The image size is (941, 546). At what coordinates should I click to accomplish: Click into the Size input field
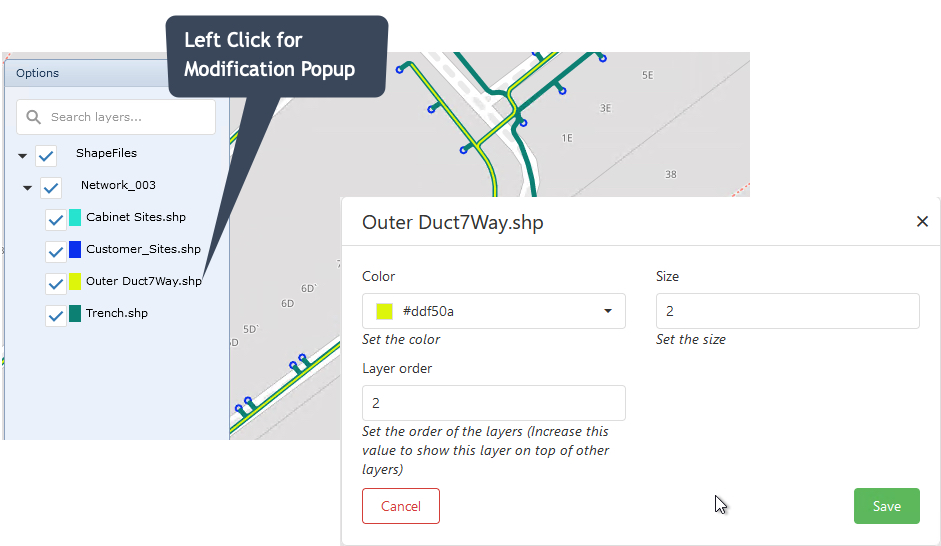[x=787, y=311]
